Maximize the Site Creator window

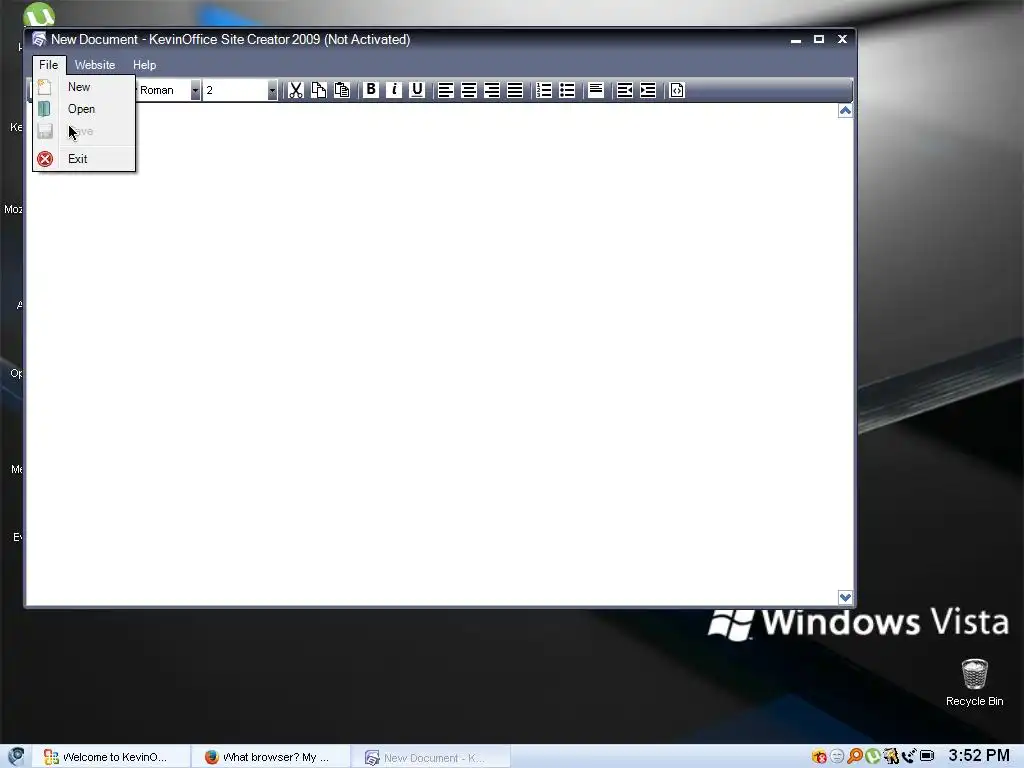coord(819,39)
